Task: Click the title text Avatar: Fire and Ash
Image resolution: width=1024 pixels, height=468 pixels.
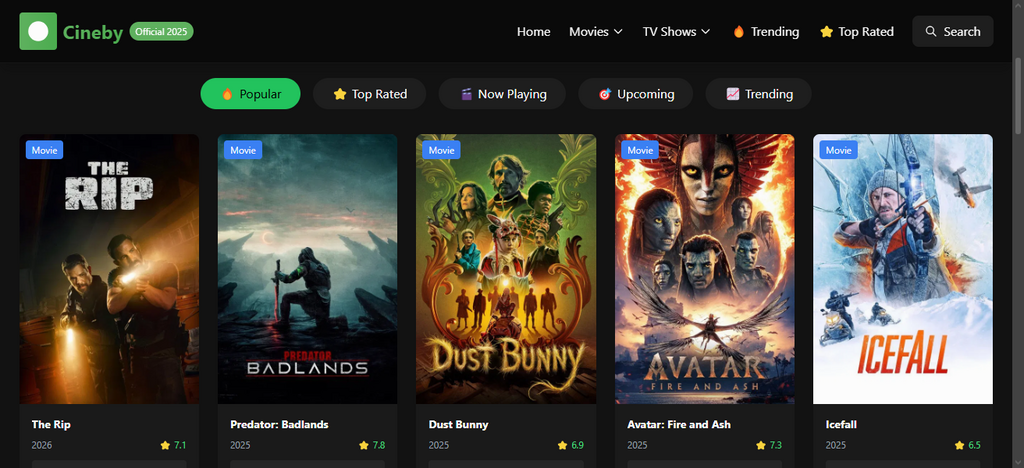Action: [679, 424]
